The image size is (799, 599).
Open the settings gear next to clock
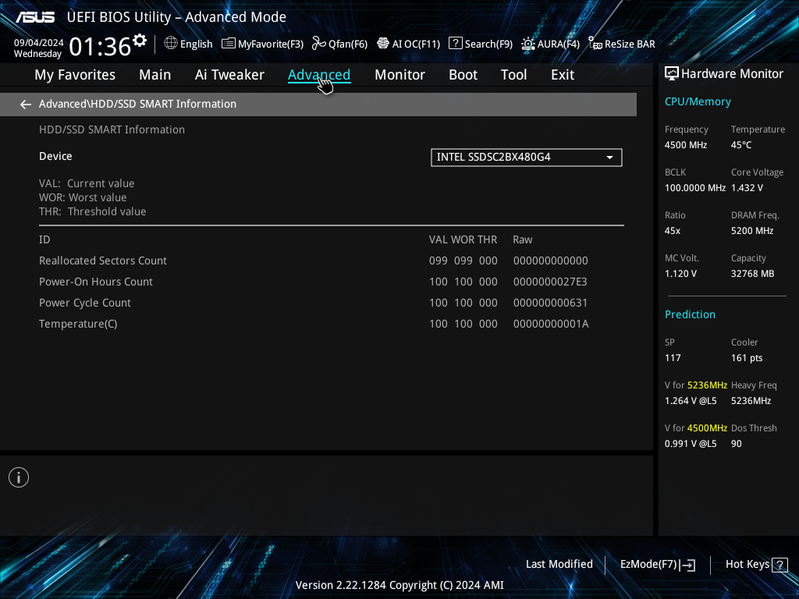[x=140, y=40]
